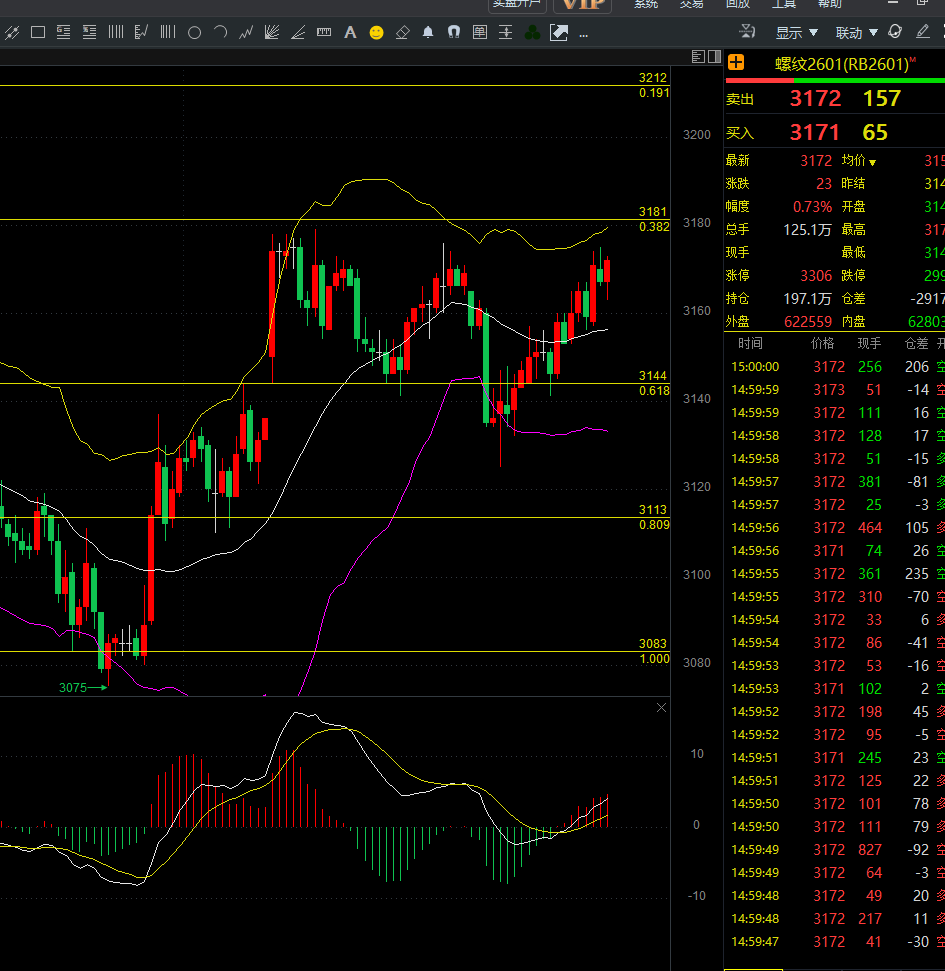Image resolution: width=945 pixels, height=971 pixels.
Task: Select the 15:00:00 tick row
Action: pyautogui.click(x=834, y=367)
